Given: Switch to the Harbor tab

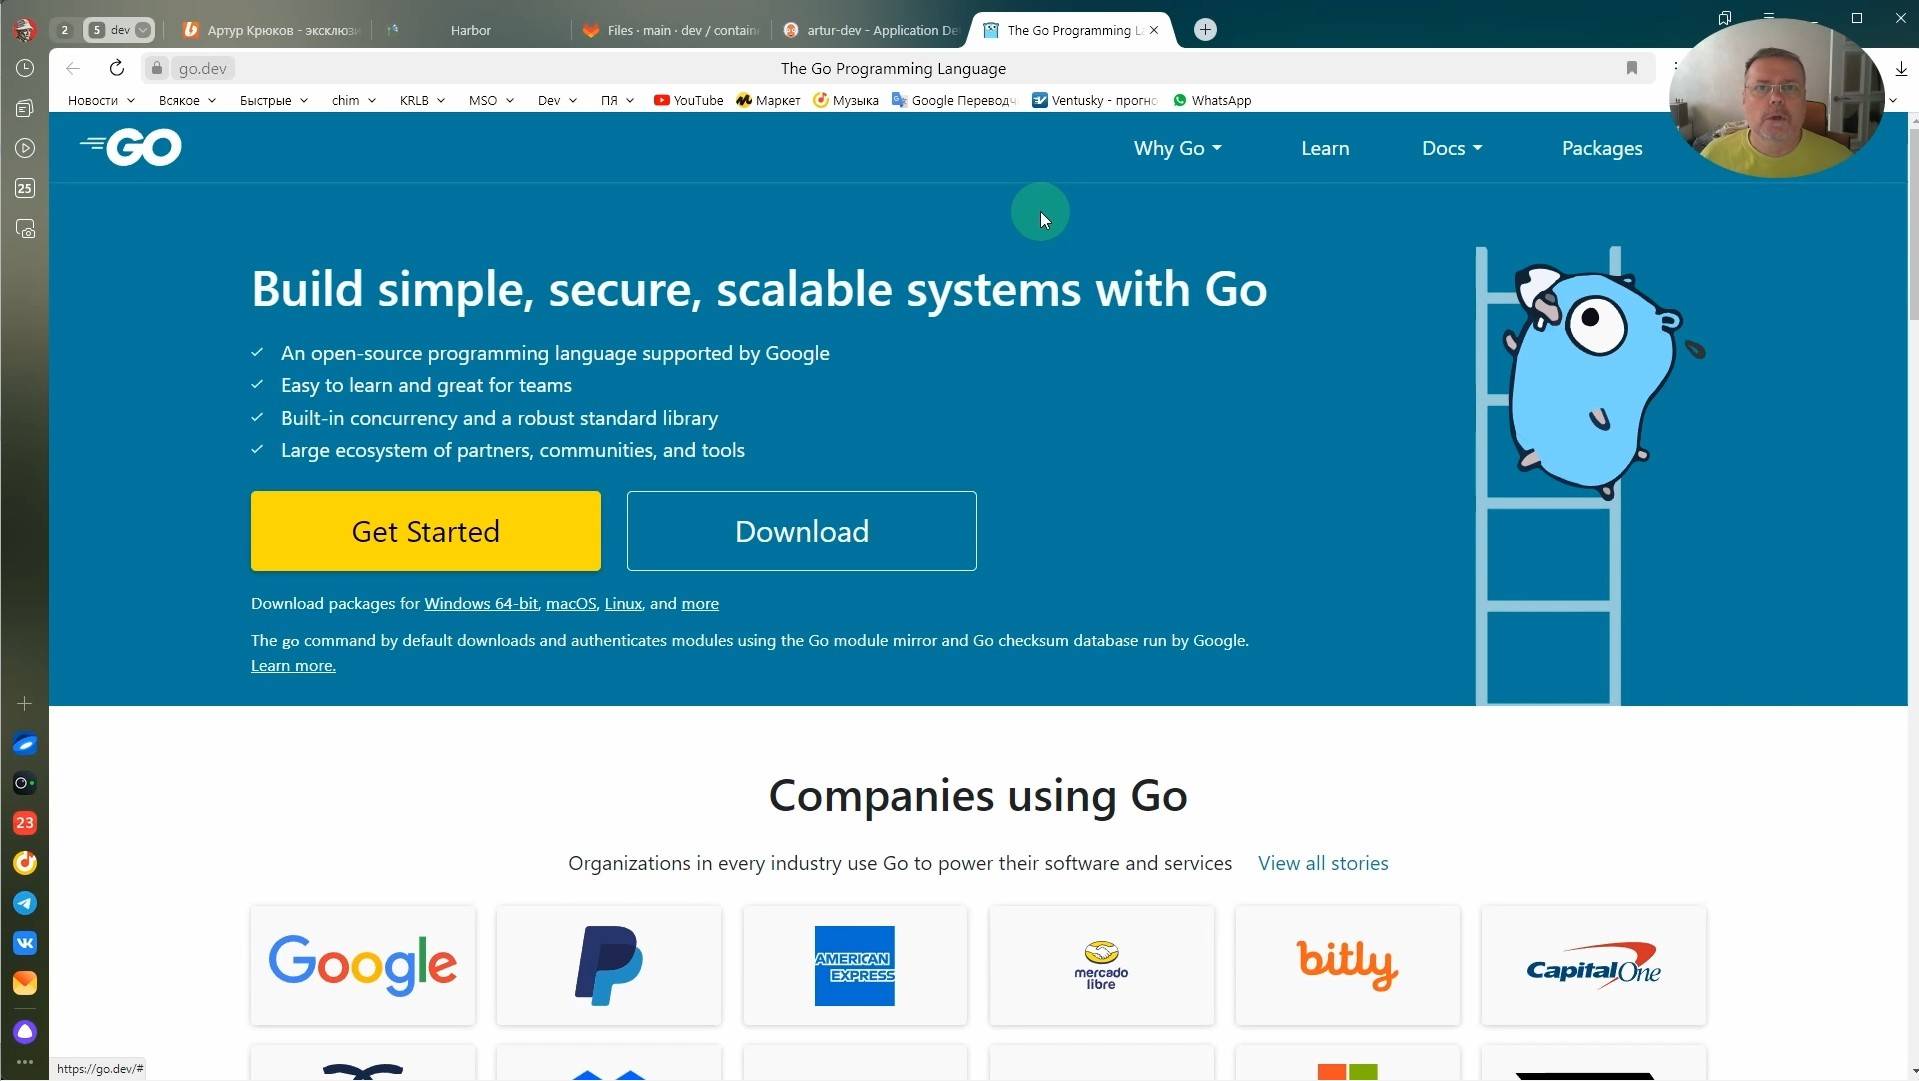Looking at the screenshot, I should (470, 30).
